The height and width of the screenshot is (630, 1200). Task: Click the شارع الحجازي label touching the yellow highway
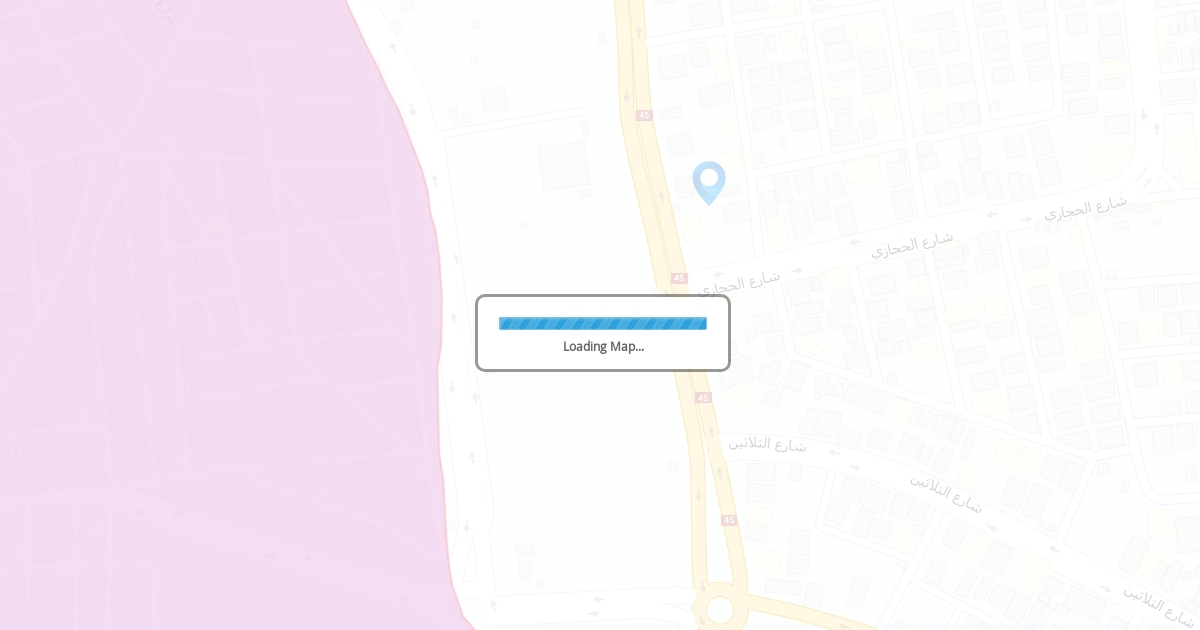(740, 280)
